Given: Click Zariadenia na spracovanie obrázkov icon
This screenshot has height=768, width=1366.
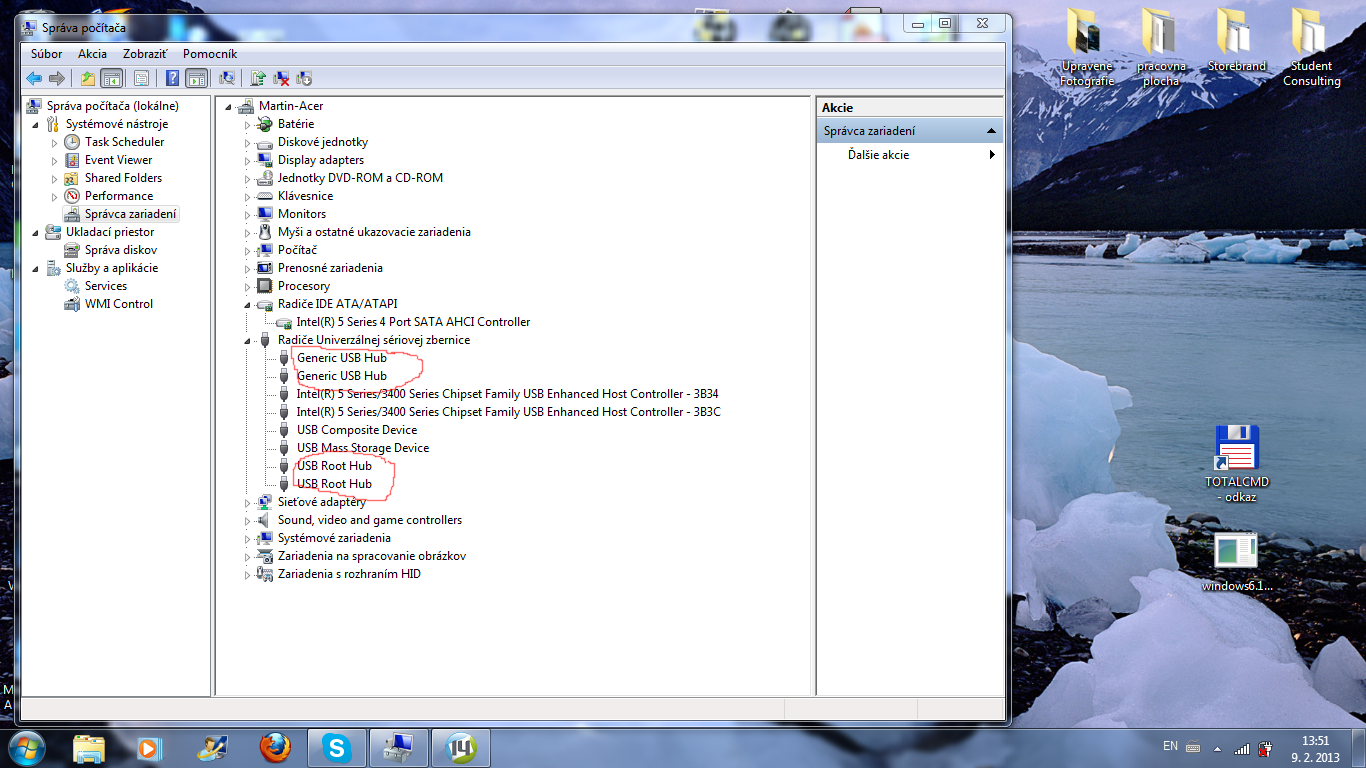Looking at the screenshot, I should [265, 556].
